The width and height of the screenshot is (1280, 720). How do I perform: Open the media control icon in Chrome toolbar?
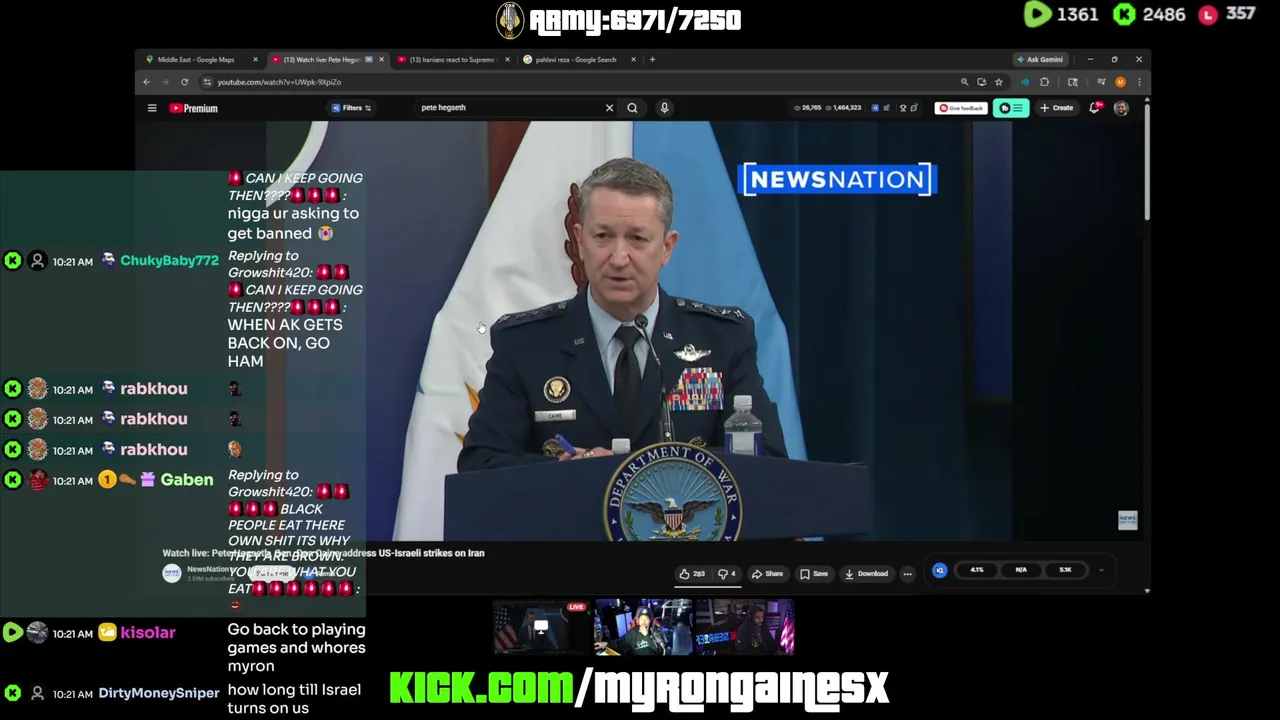point(1101,82)
